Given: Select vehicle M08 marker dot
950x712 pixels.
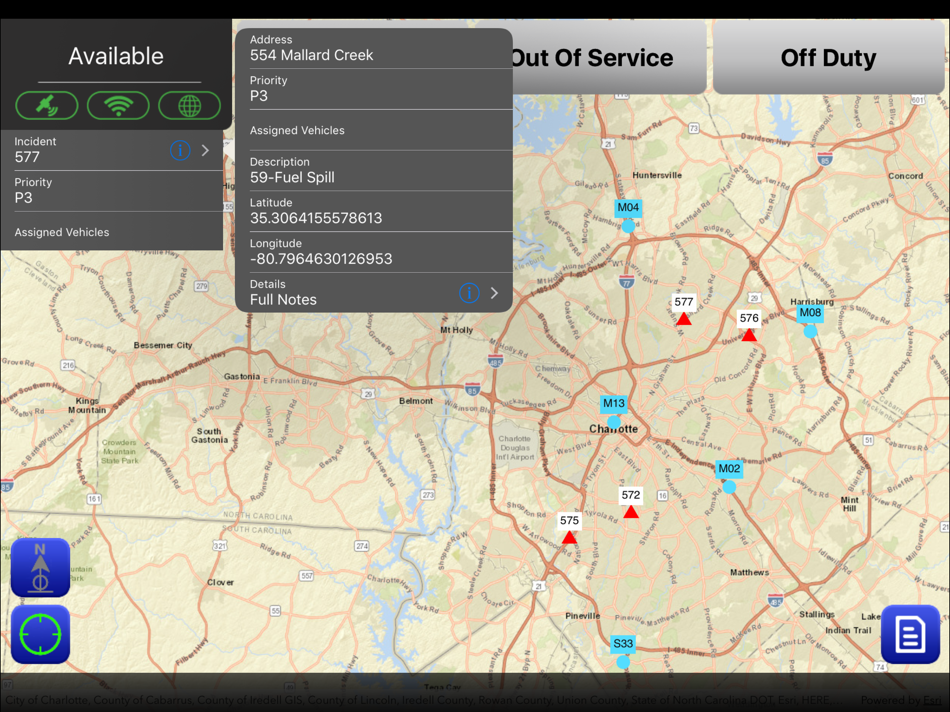Looking at the screenshot, I should (810, 331).
